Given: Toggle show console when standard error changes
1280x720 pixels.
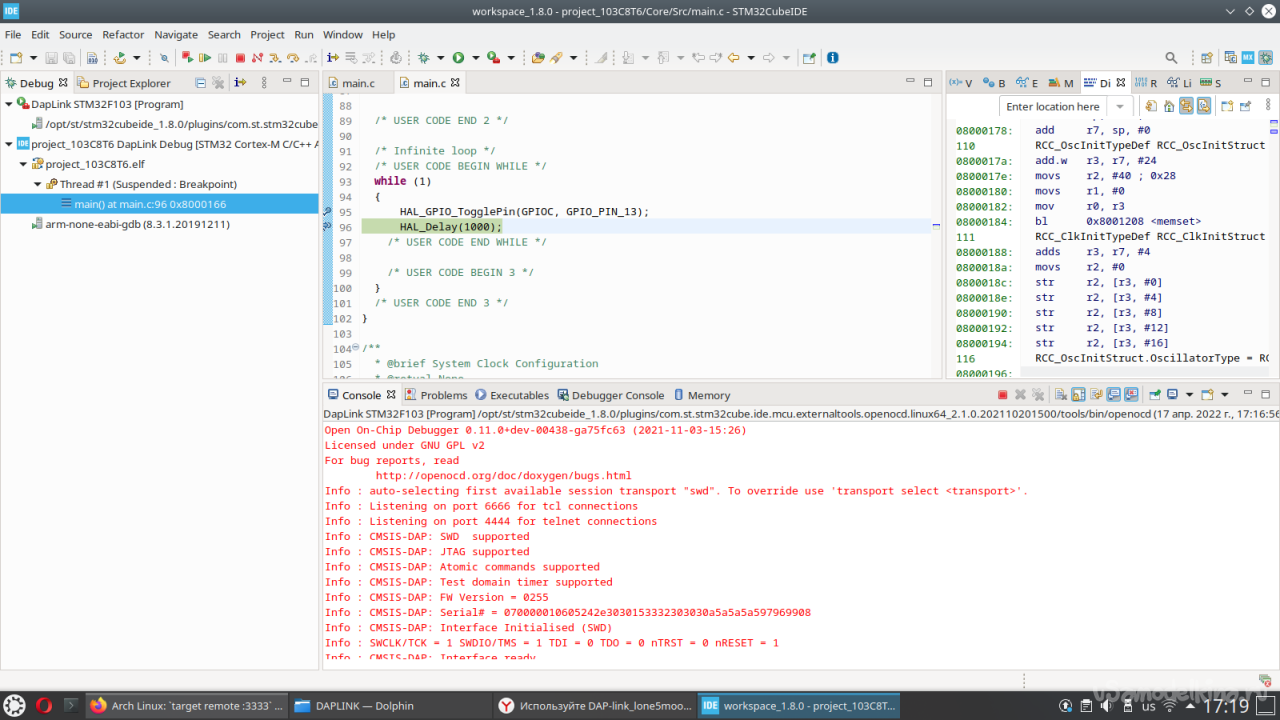Looking at the screenshot, I should 1131,395.
